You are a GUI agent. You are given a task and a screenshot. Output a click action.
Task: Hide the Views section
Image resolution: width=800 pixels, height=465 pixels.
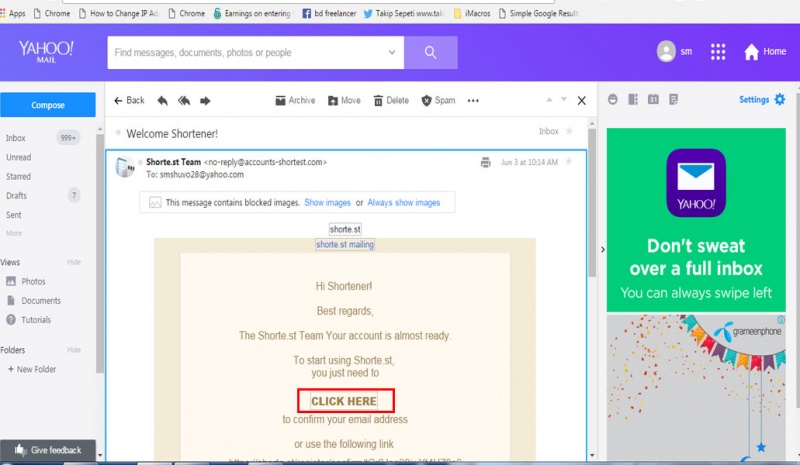click(73, 262)
